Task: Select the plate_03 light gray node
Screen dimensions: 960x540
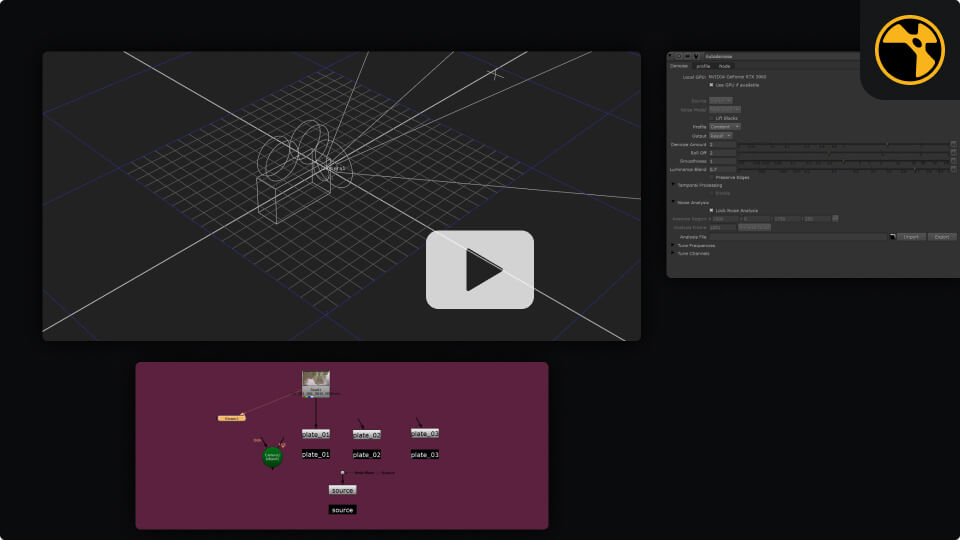Action: tap(425, 433)
